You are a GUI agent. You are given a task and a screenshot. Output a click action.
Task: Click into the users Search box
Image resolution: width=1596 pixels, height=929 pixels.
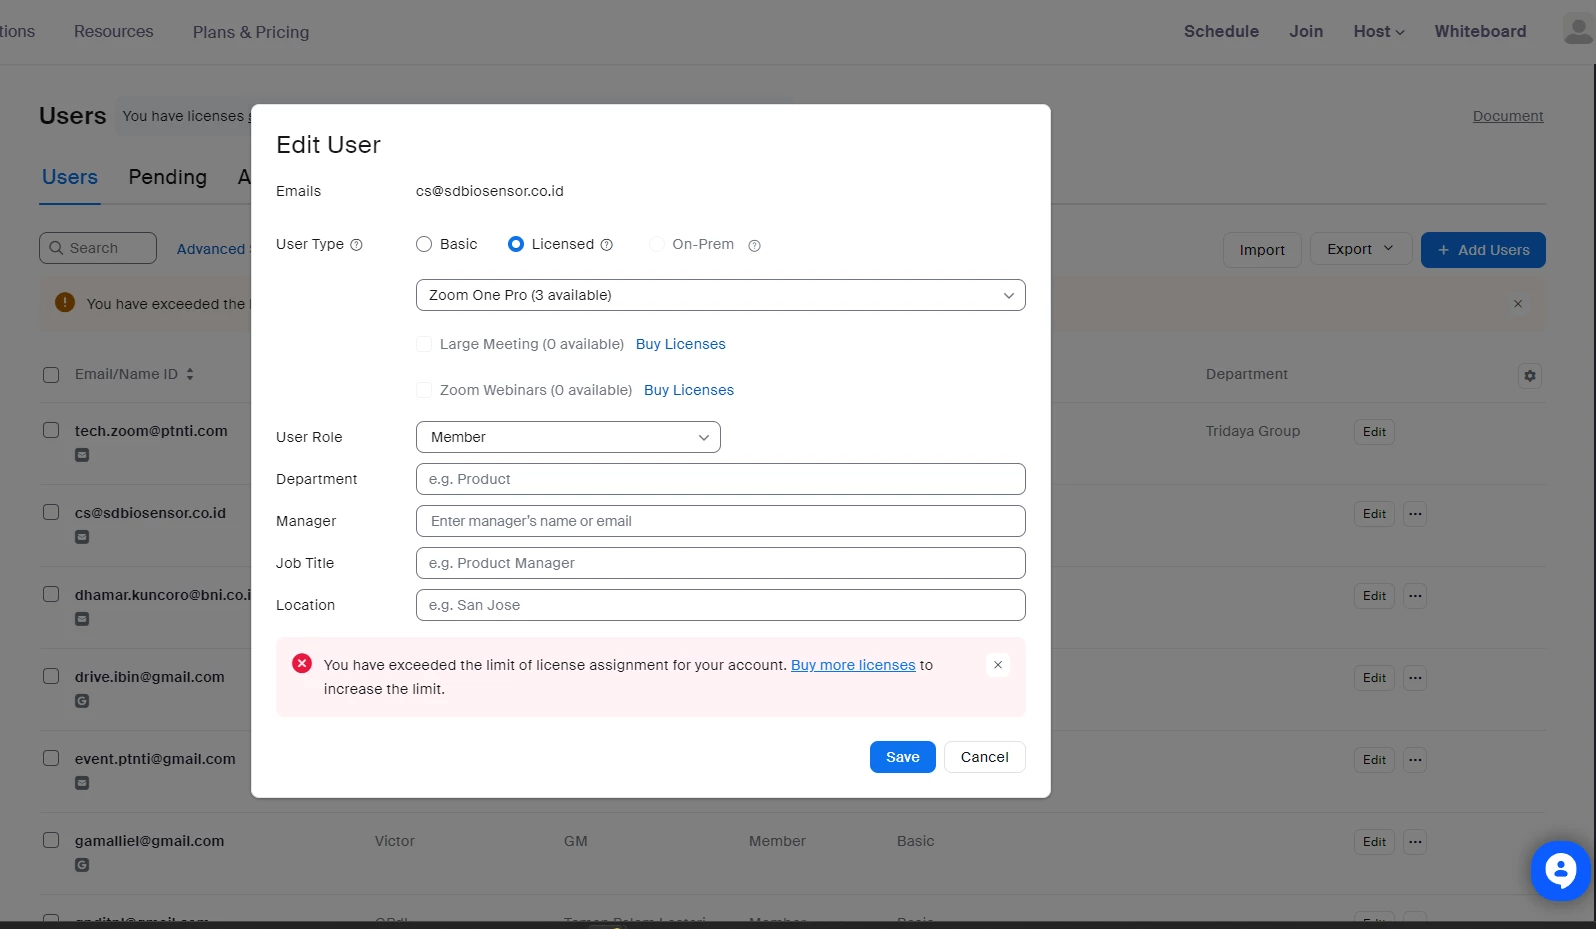pos(98,248)
